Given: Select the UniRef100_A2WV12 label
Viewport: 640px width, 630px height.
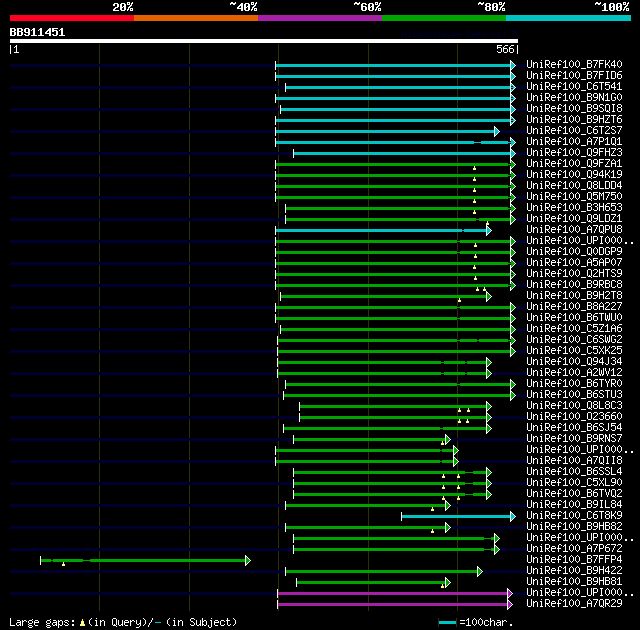Looking at the screenshot, I should coord(574,373).
